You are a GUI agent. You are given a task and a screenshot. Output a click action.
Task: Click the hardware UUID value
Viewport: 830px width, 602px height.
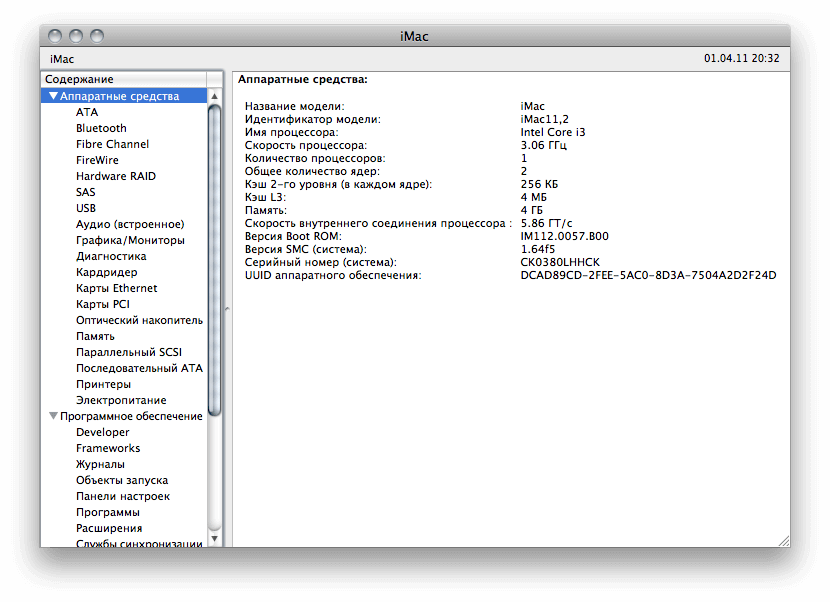click(x=648, y=275)
